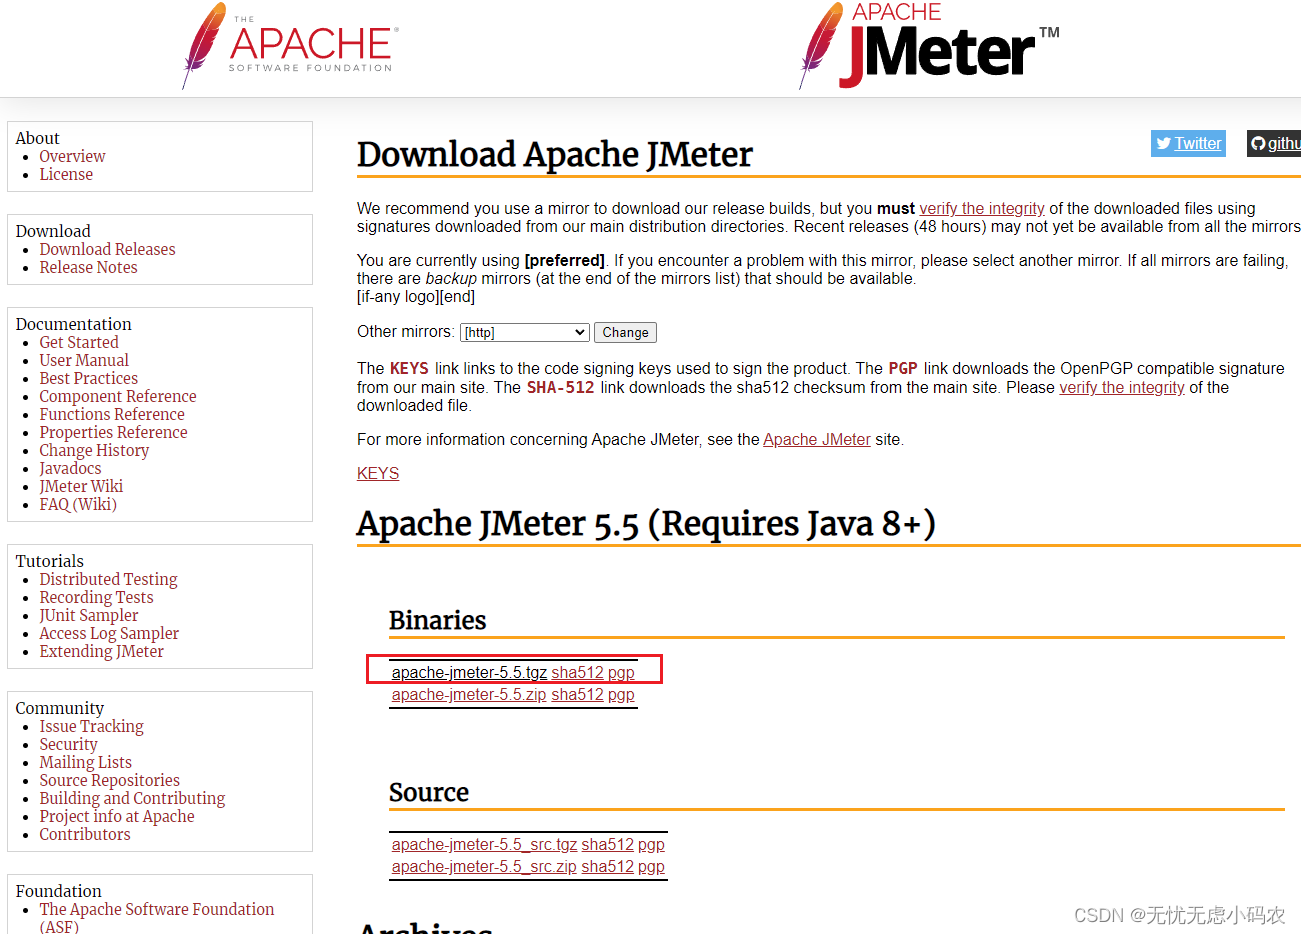The image size is (1301, 934).
Task: Open pgp signature for apache-jmeter-5.5.tgz
Action: 621,672
